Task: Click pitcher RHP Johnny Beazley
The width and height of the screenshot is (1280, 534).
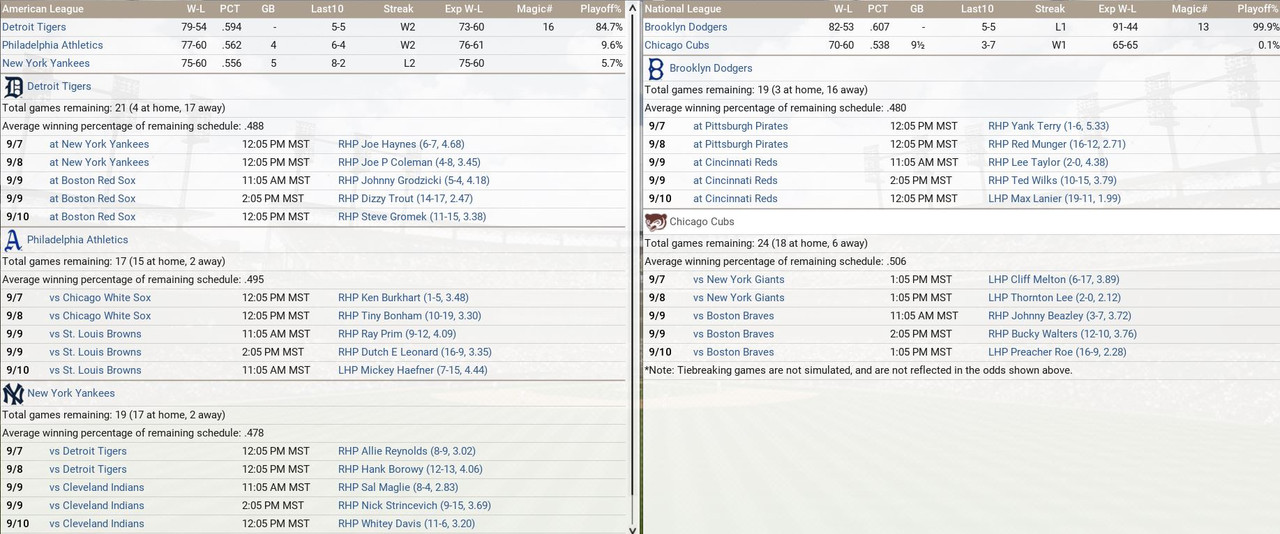Action: pos(1060,315)
